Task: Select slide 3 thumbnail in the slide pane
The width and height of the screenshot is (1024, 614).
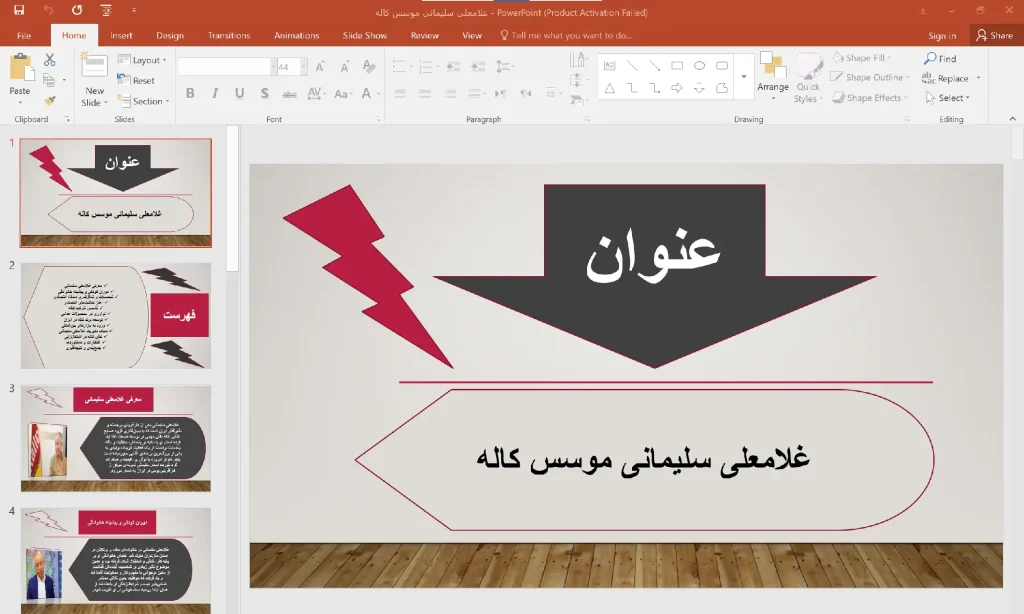Action: pyautogui.click(x=115, y=435)
